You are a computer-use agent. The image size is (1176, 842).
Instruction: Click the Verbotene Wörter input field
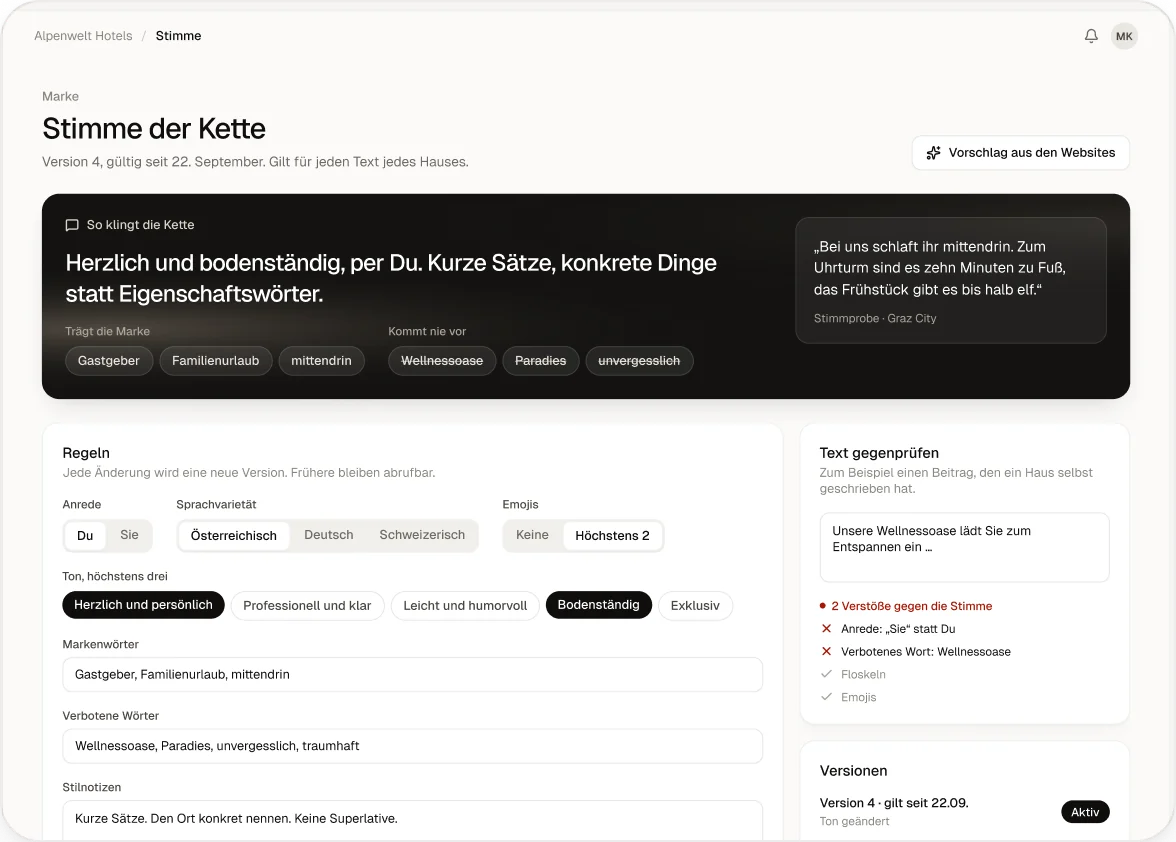pos(412,746)
